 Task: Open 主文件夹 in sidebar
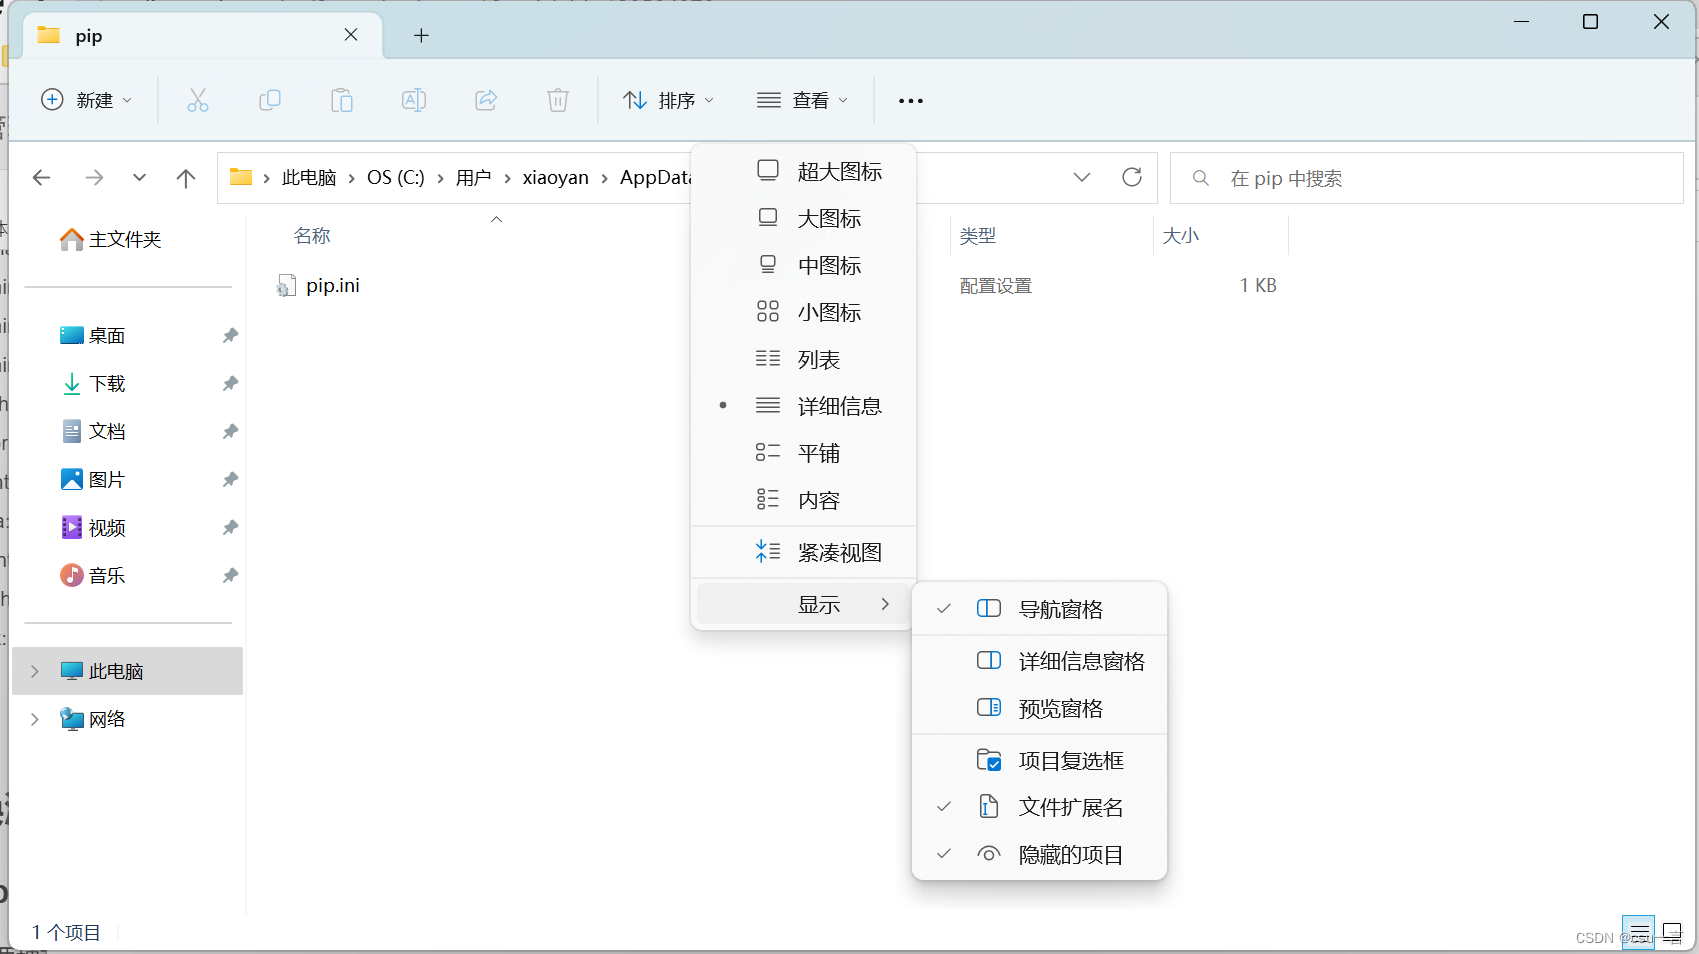(x=111, y=239)
